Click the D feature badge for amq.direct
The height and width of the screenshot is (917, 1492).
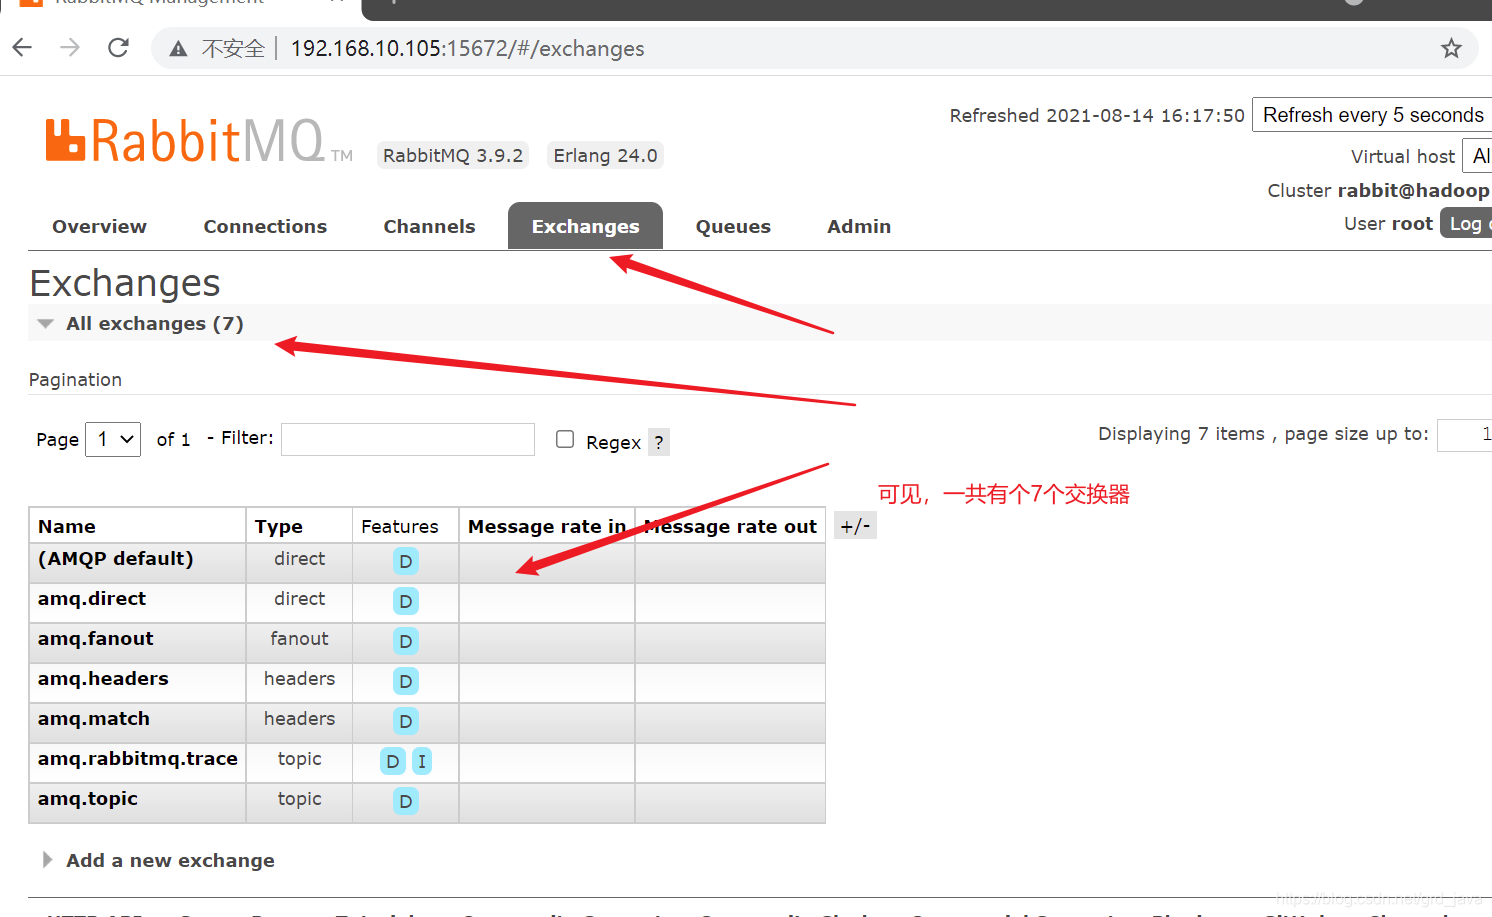coord(405,602)
